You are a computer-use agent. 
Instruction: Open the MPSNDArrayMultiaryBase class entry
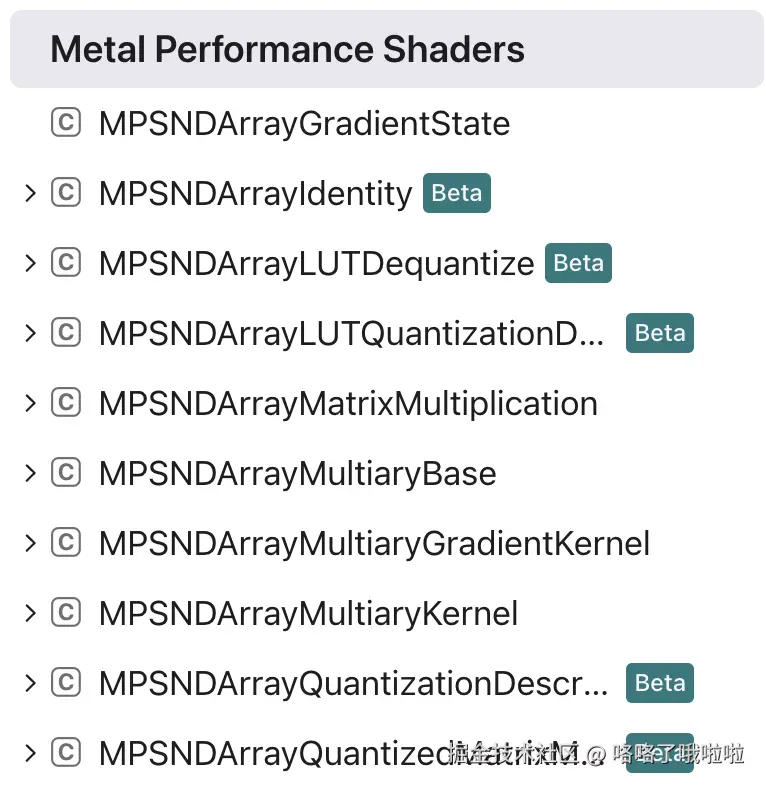pos(298,474)
